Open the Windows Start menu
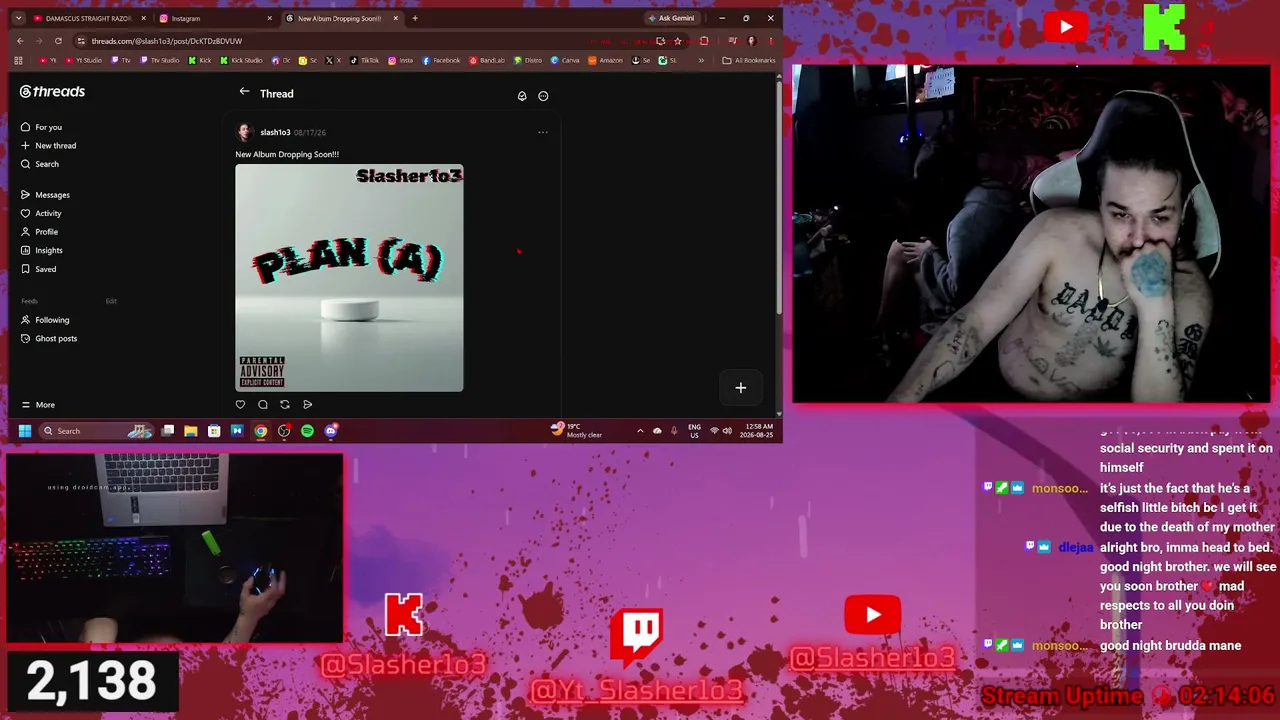This screenshot has height=720, width=1280. pos(24,431)
